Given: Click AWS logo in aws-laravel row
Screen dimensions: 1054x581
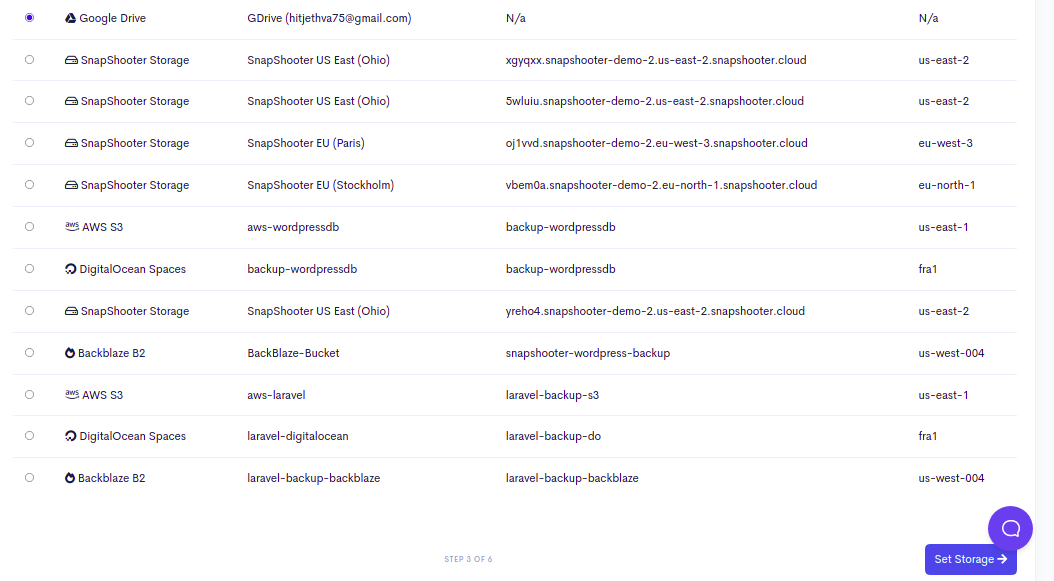Looking at the screenshot, I should tap(72, 394).
